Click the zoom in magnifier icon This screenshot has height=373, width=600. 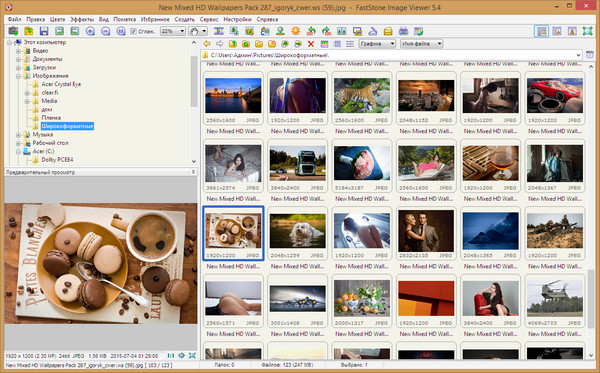90,31
